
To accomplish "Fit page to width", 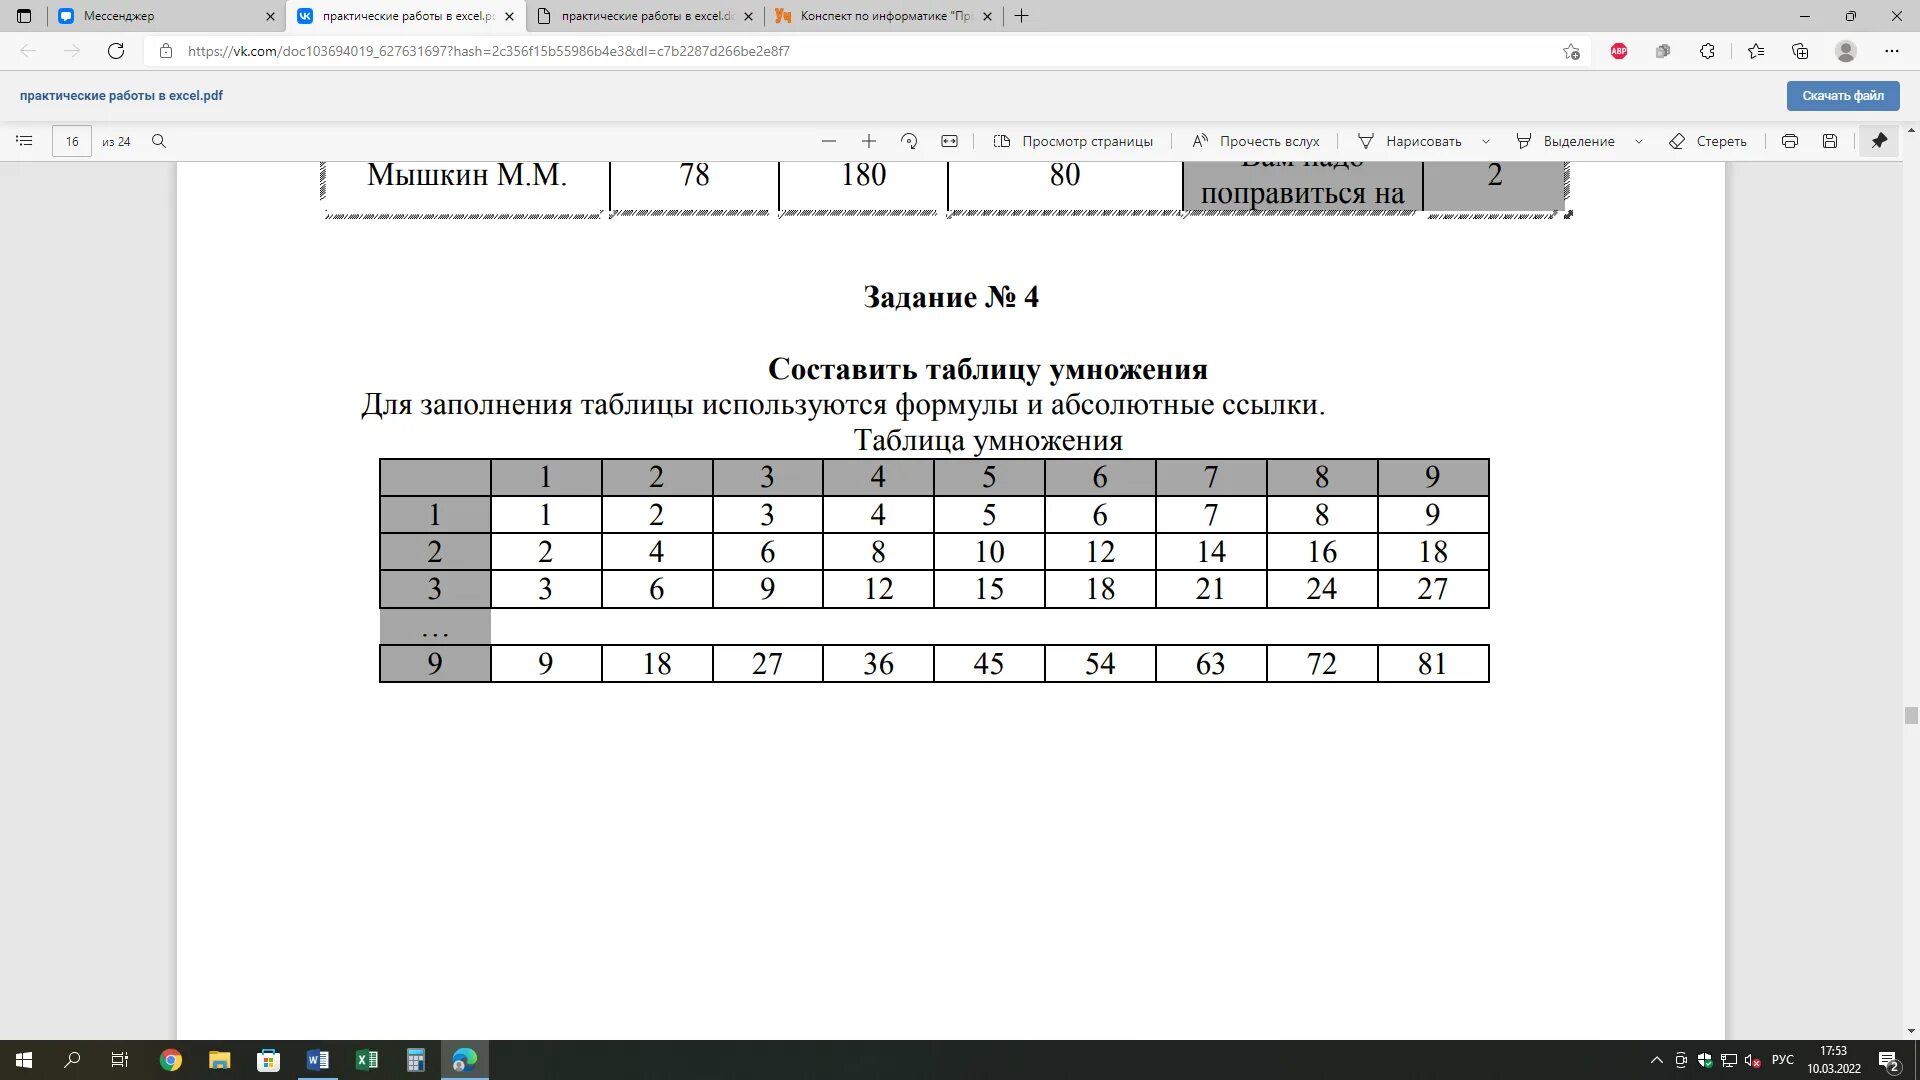I will click(949, 141).
